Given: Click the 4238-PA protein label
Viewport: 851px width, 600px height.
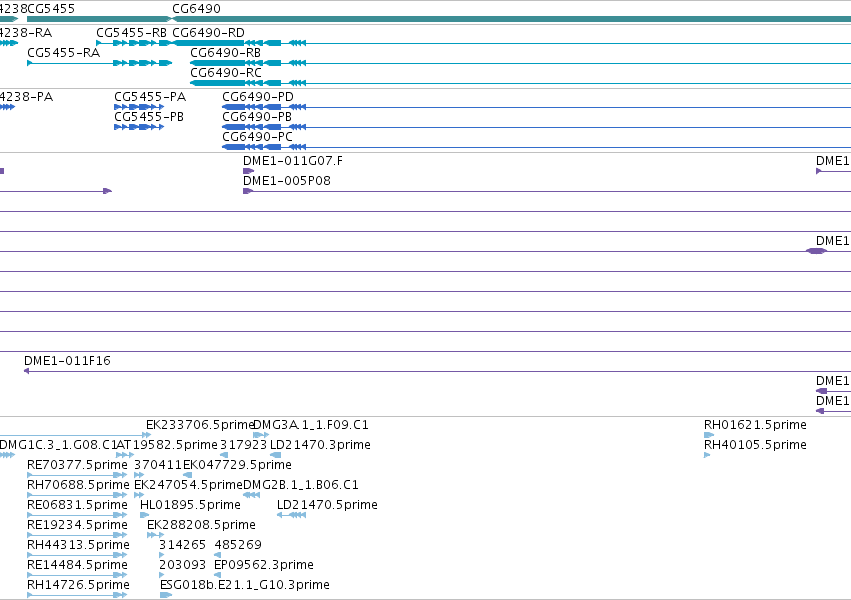Looking at the screenshot, I should click(27, 97).
